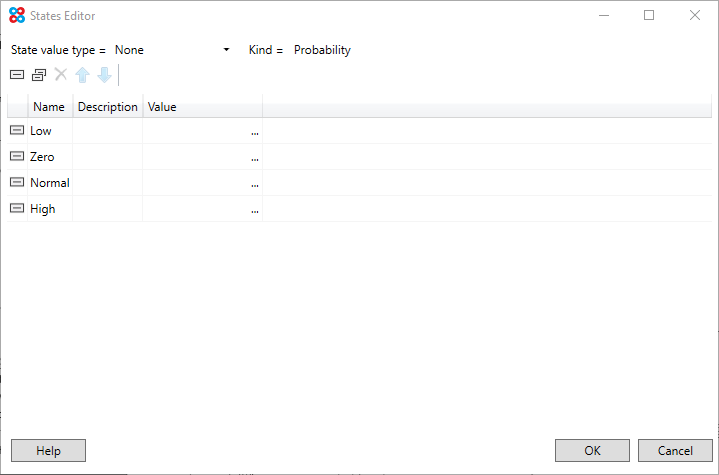Confirm changes with the OK button
Image resolution: width=719 pixels, height=475 pixels.
pyautogui.click(x=592, y=451)
